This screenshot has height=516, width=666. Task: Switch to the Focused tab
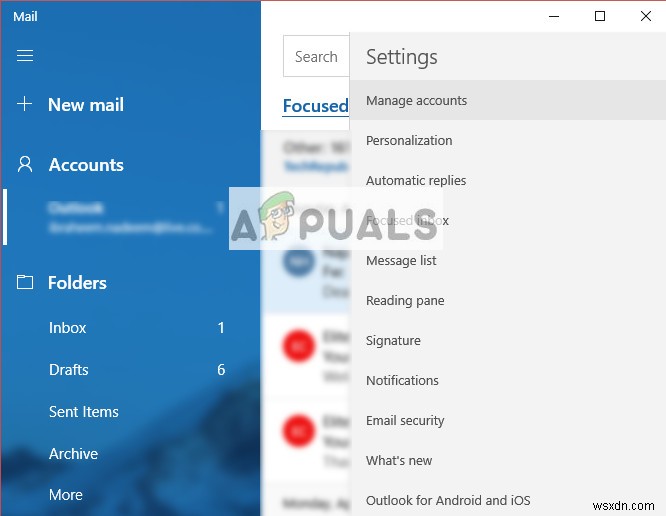point(316,106)
